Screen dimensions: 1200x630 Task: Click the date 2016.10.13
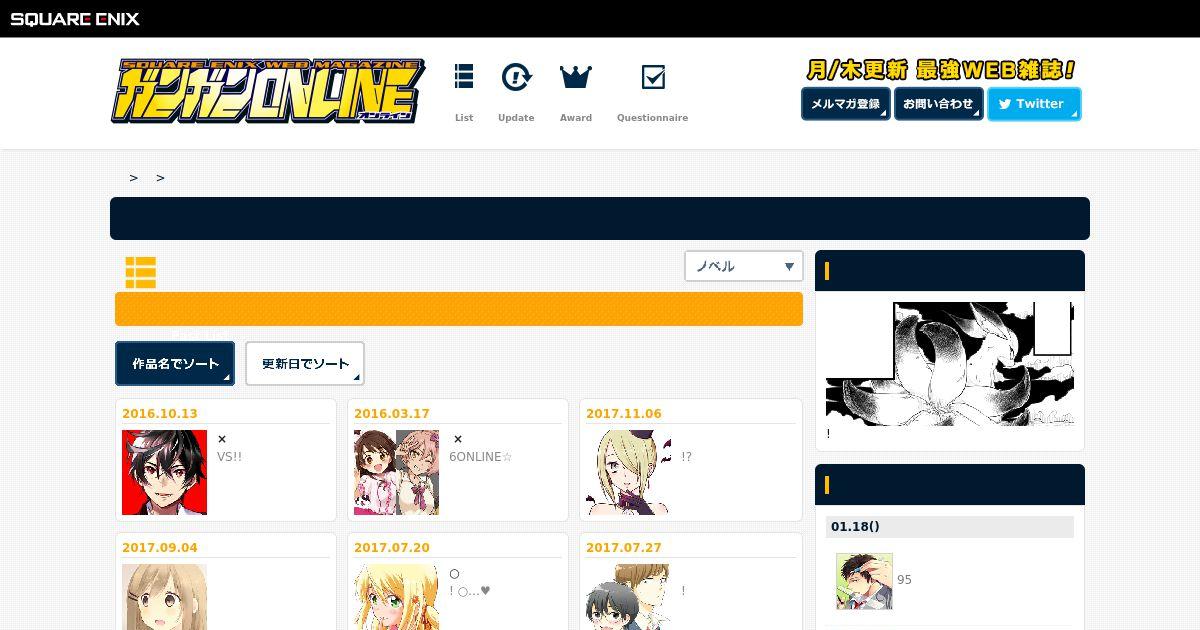tap(160, 414)
